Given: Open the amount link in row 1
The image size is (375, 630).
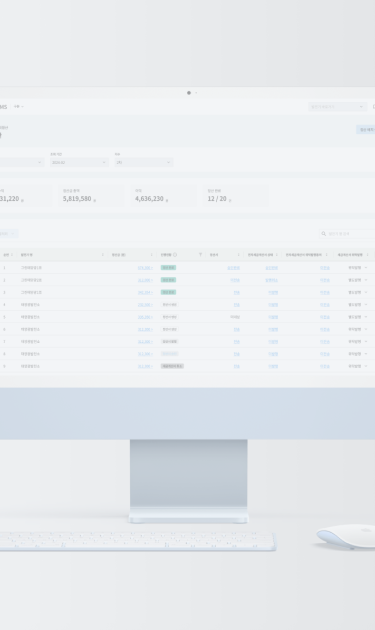Looking at the screenshot, I should pos(145,268).
